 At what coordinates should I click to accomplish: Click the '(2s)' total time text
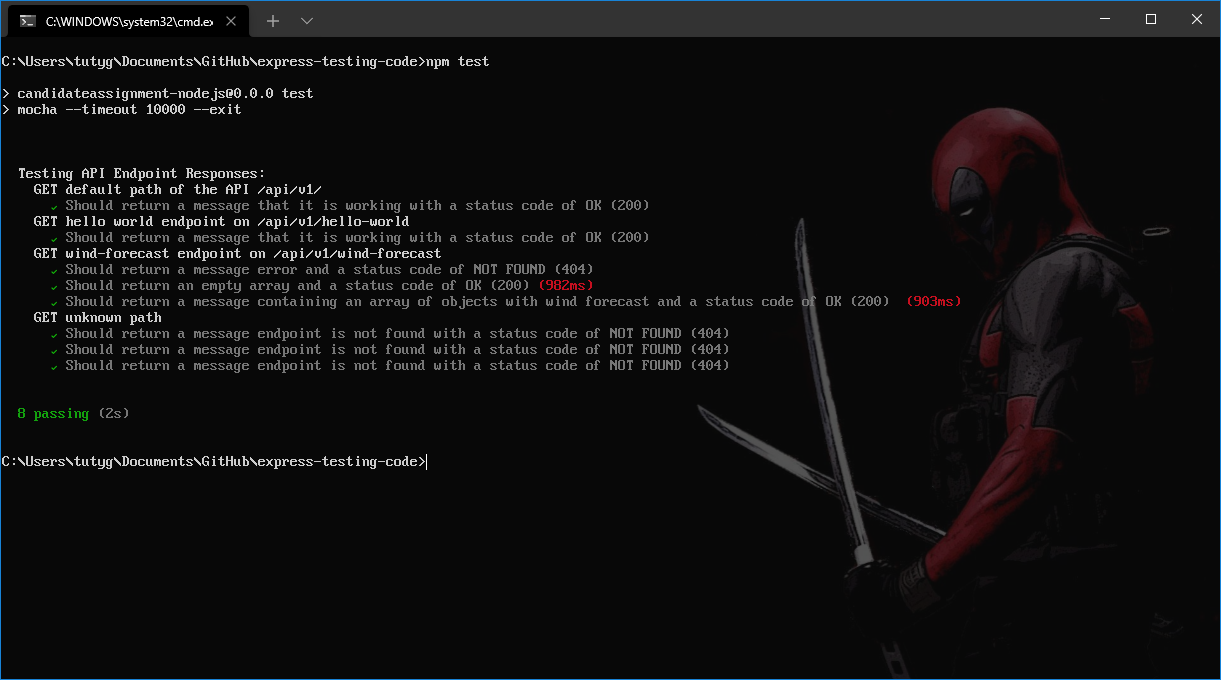click(x=113, y=414)
